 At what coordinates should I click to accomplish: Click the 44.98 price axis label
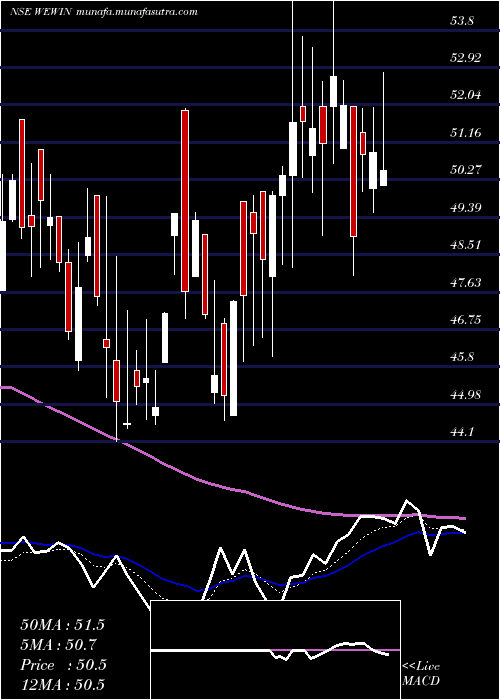466,395
